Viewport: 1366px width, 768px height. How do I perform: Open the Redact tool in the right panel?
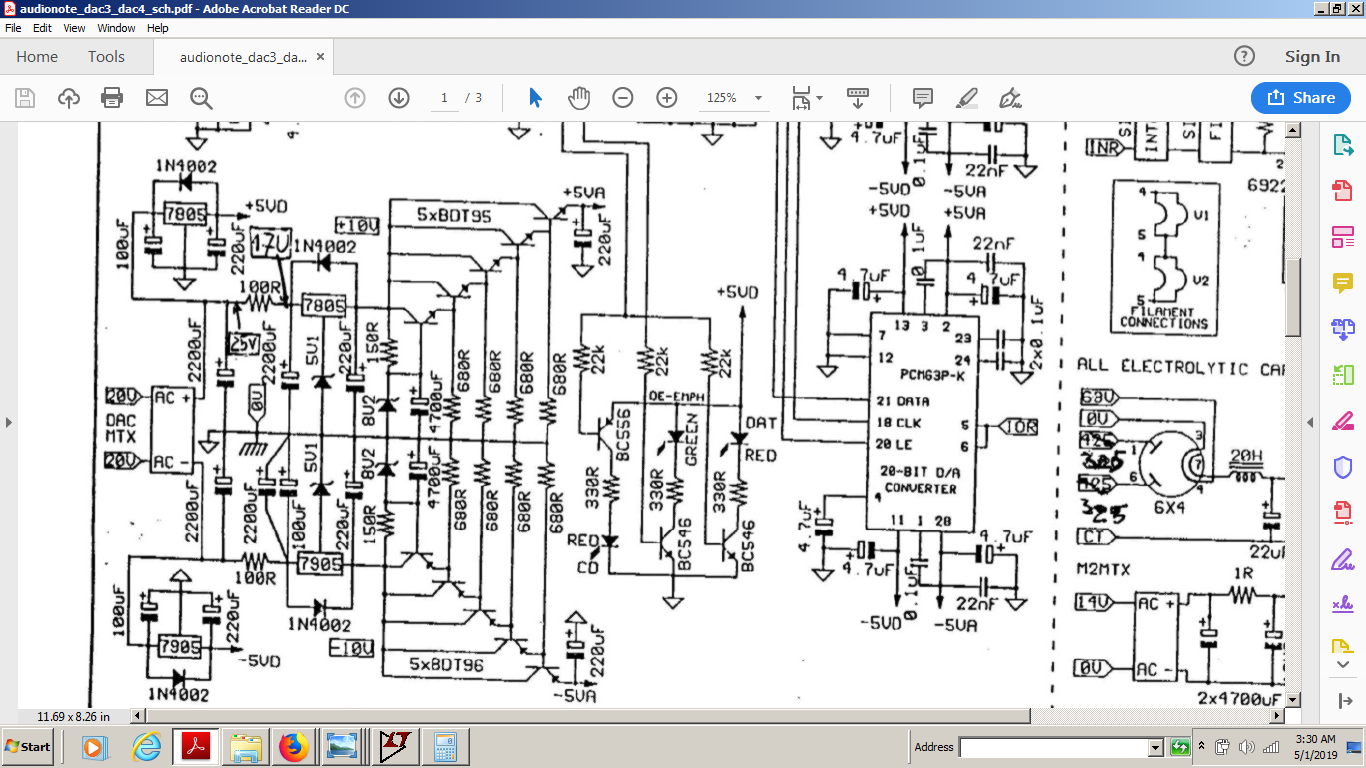1342,421
